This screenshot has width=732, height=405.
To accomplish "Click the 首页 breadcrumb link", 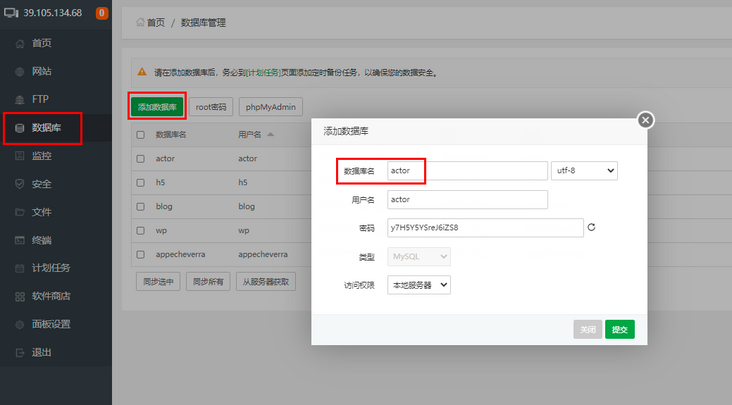I will point(156,22).
